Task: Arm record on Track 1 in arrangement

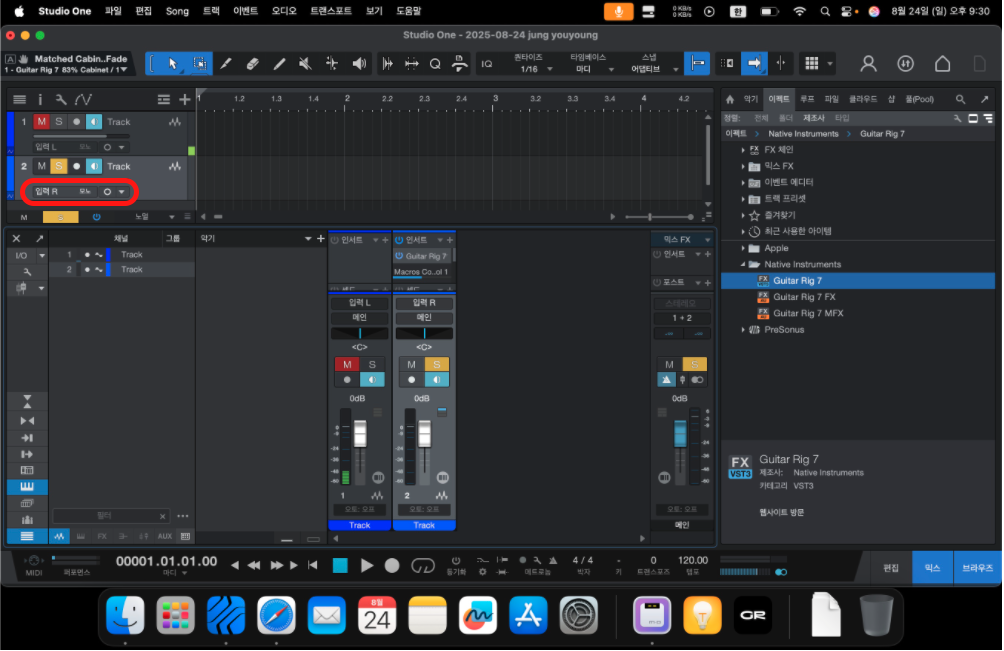Action: pyautogui.click(x=77, y=122)
